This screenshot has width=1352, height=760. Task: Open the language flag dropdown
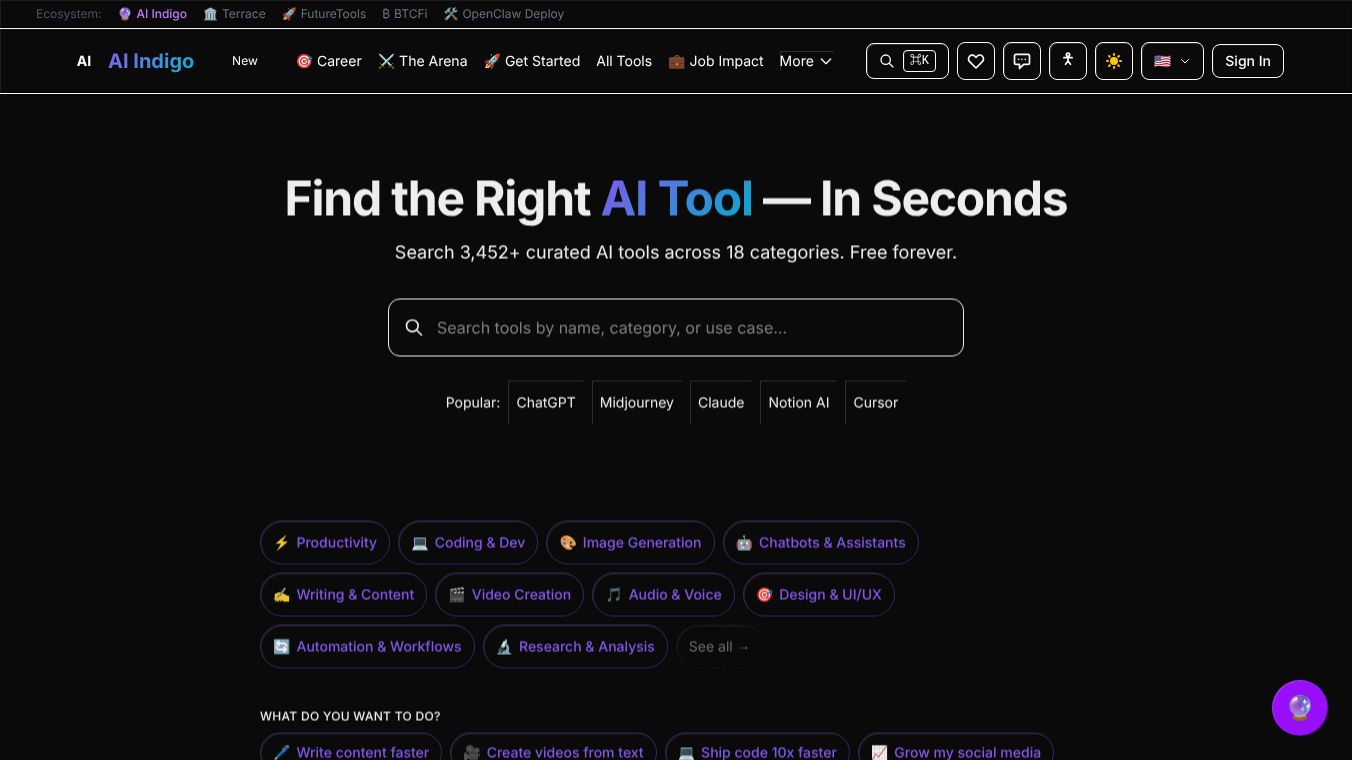click(x=1171, y=61)
